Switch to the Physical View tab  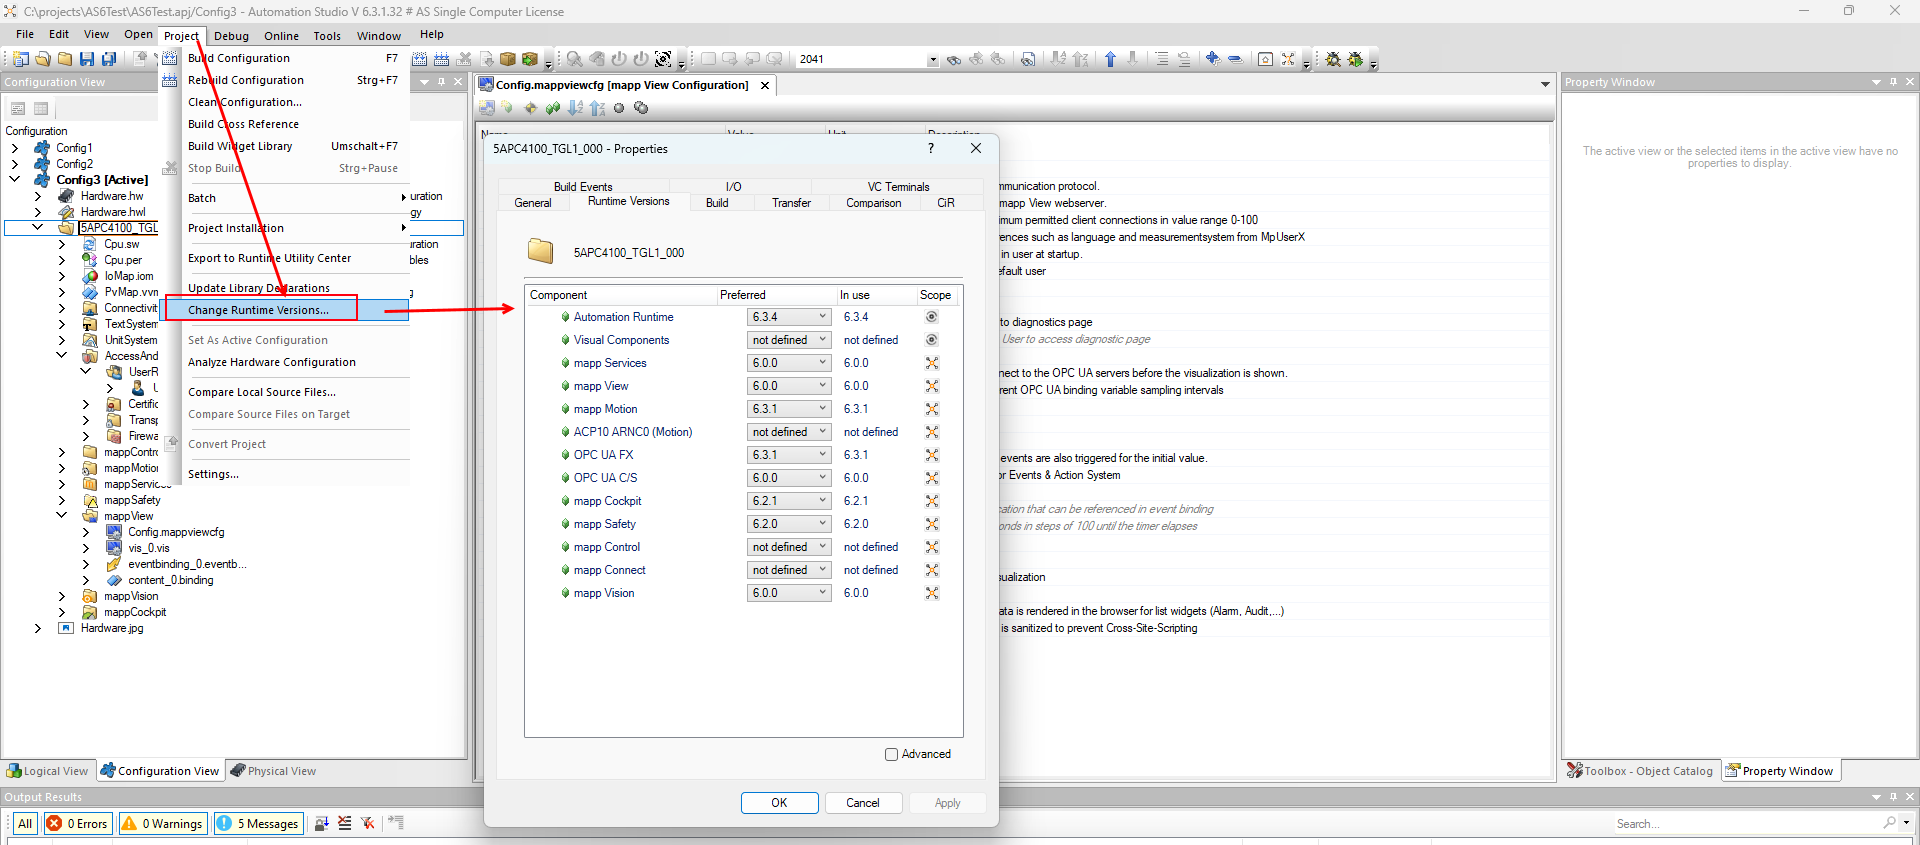[x=273, y=771]
